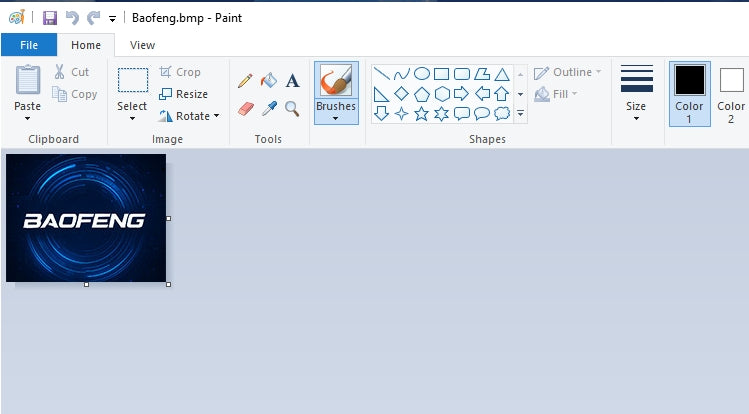The width and height of the screenshot is (749, 414).
Task: Switch to the View tab
Action: pyautogui.click(x=142, y=45)
